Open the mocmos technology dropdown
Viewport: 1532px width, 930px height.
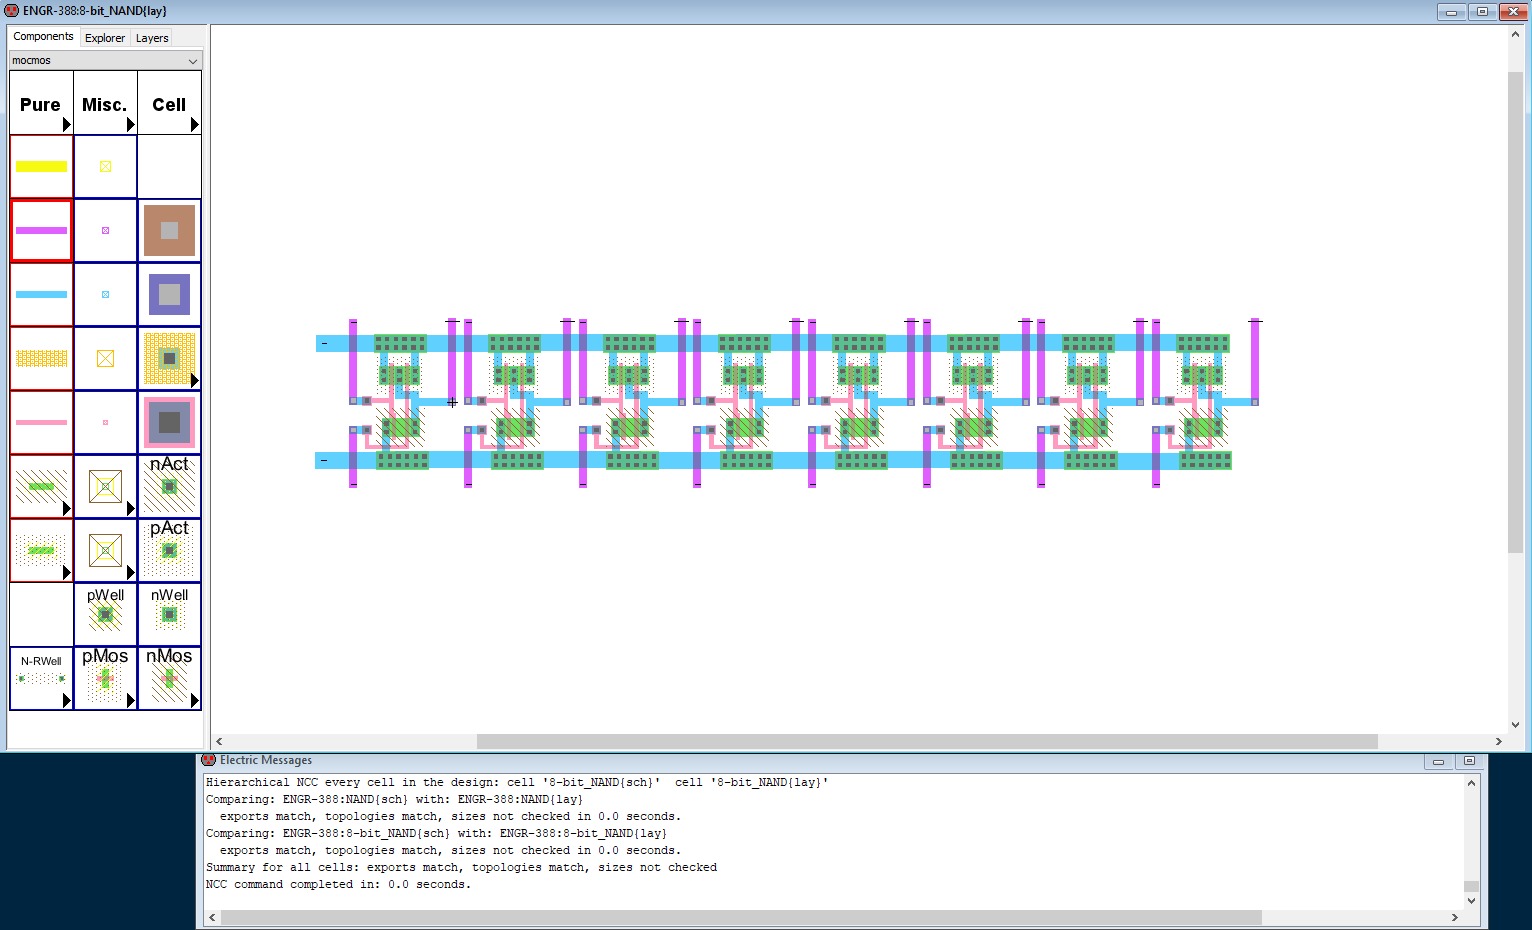coord(105,60)
